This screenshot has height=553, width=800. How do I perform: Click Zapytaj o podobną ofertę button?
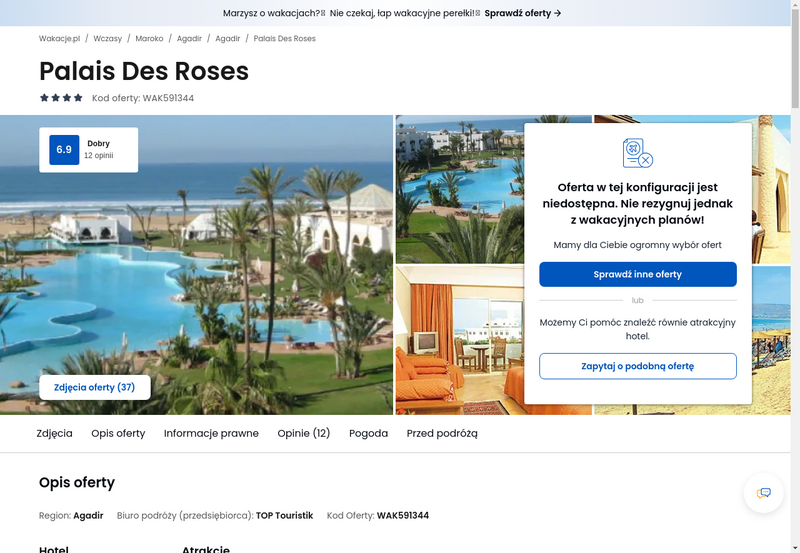pyautogui.click(x=638, y=366)
